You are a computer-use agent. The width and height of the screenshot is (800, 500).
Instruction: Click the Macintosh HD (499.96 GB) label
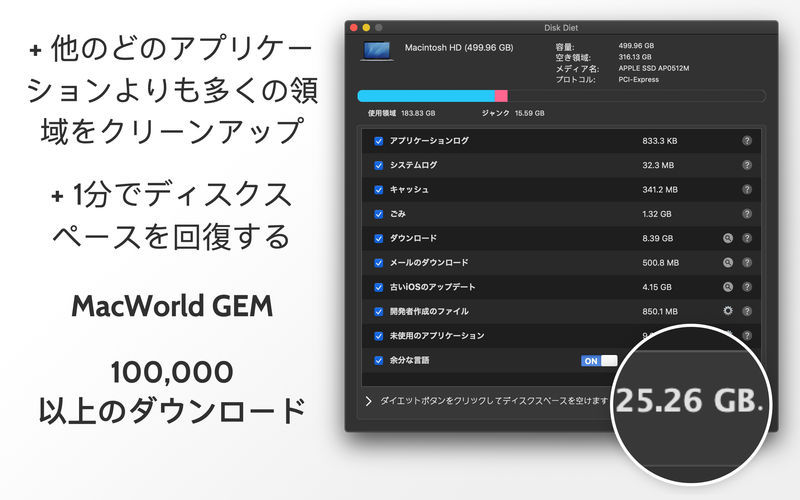(459, 47)
